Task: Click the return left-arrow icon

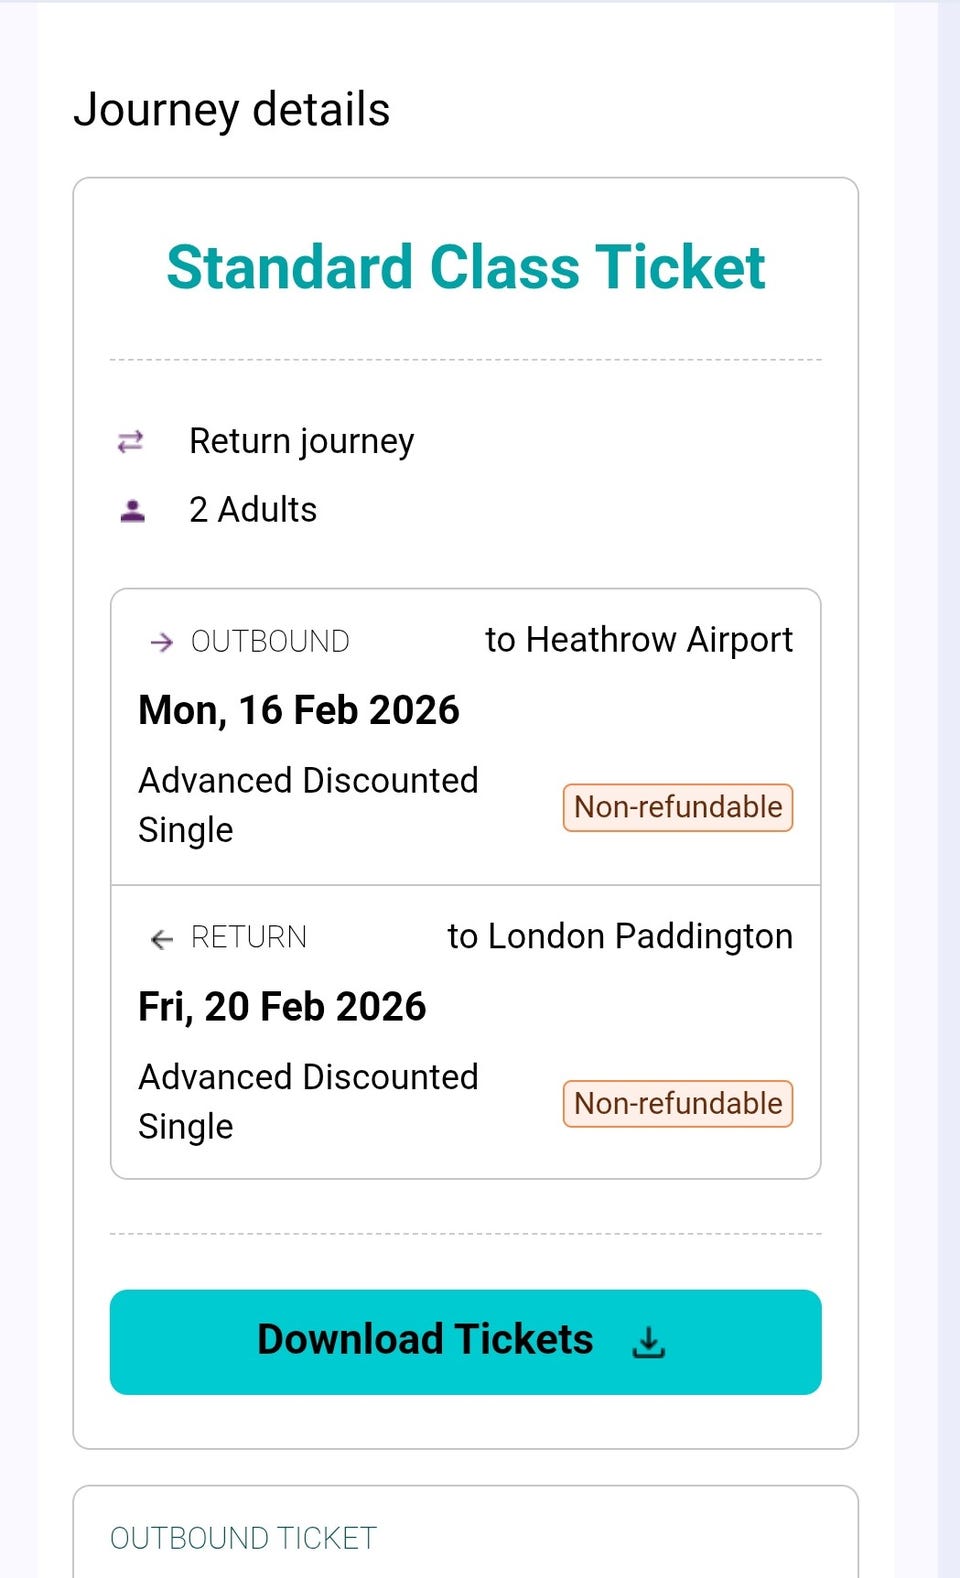Action: pos(161,938)
